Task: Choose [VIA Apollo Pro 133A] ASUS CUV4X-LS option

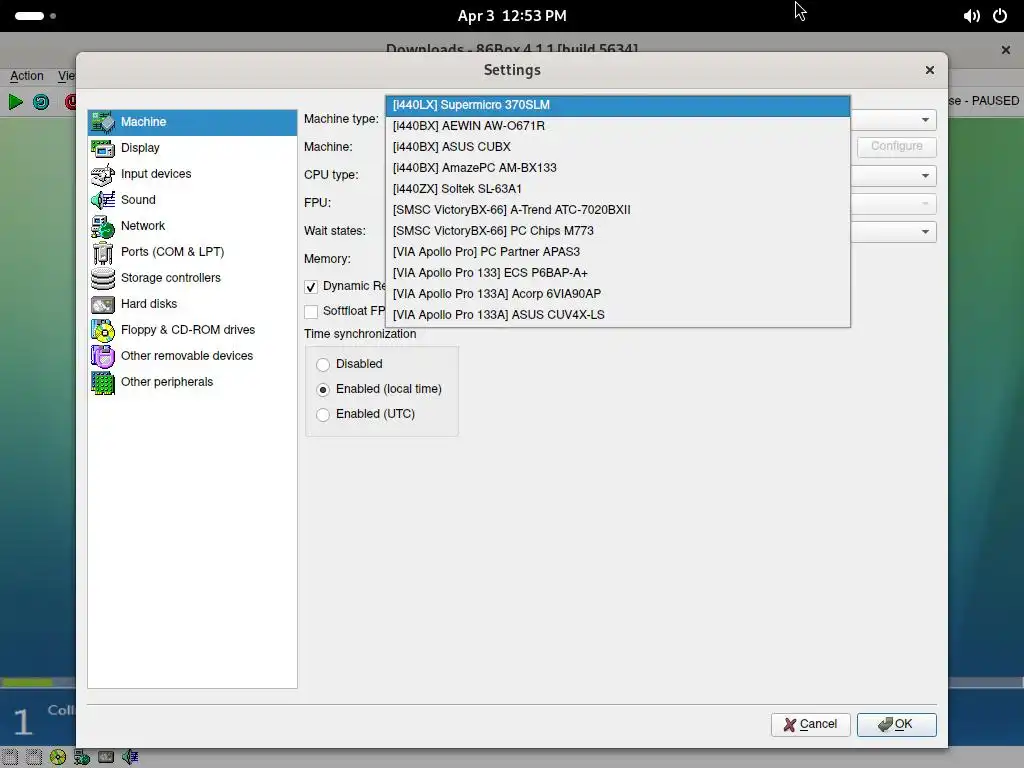Action: tap(618, 314)
